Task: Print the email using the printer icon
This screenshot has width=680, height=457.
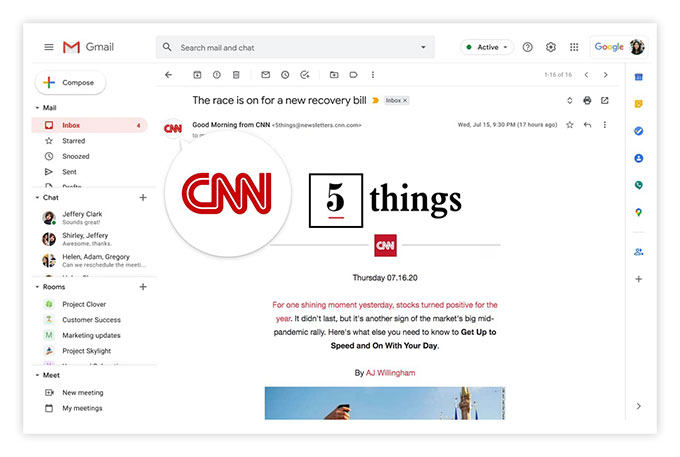Action: [587, 101]
